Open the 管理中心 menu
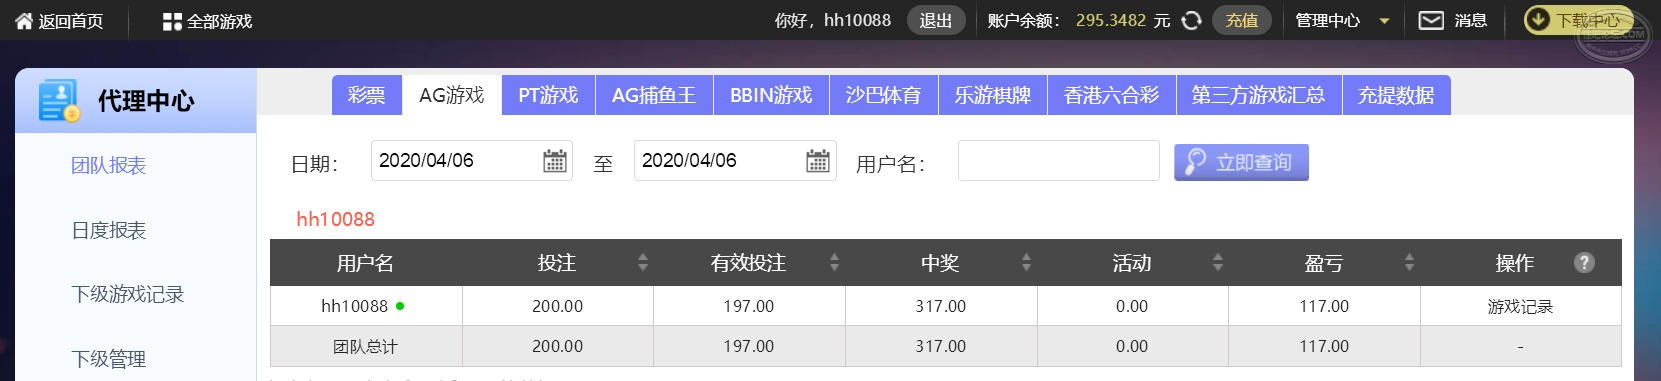 click(1327, 20)
